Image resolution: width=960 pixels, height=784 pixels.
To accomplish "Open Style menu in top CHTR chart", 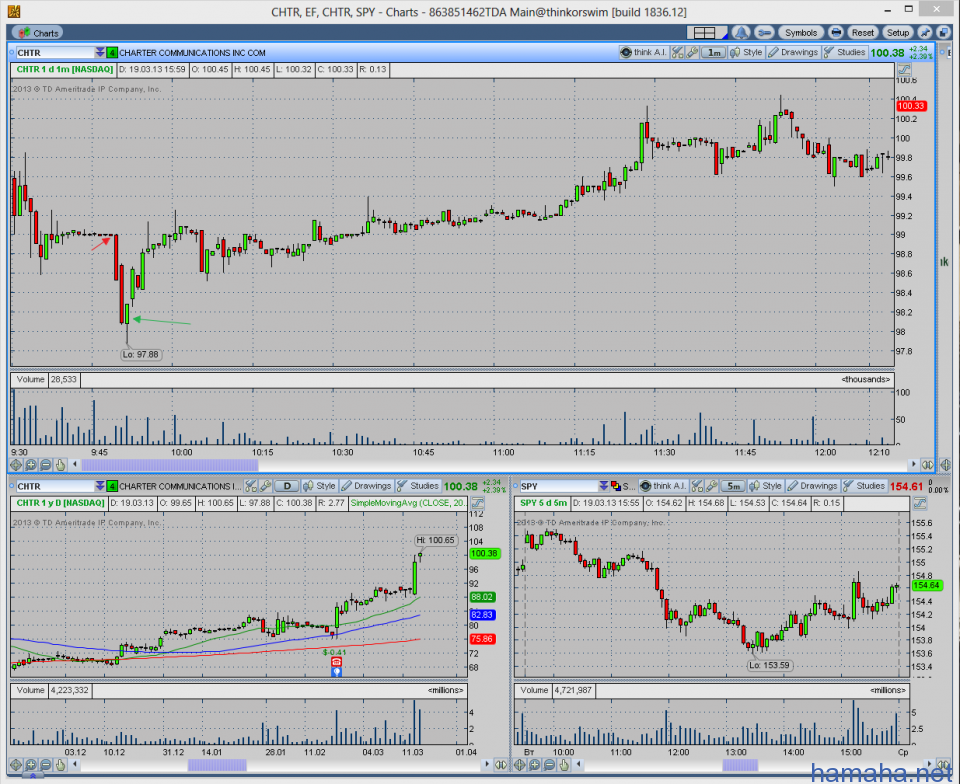I will coord(747,53).
